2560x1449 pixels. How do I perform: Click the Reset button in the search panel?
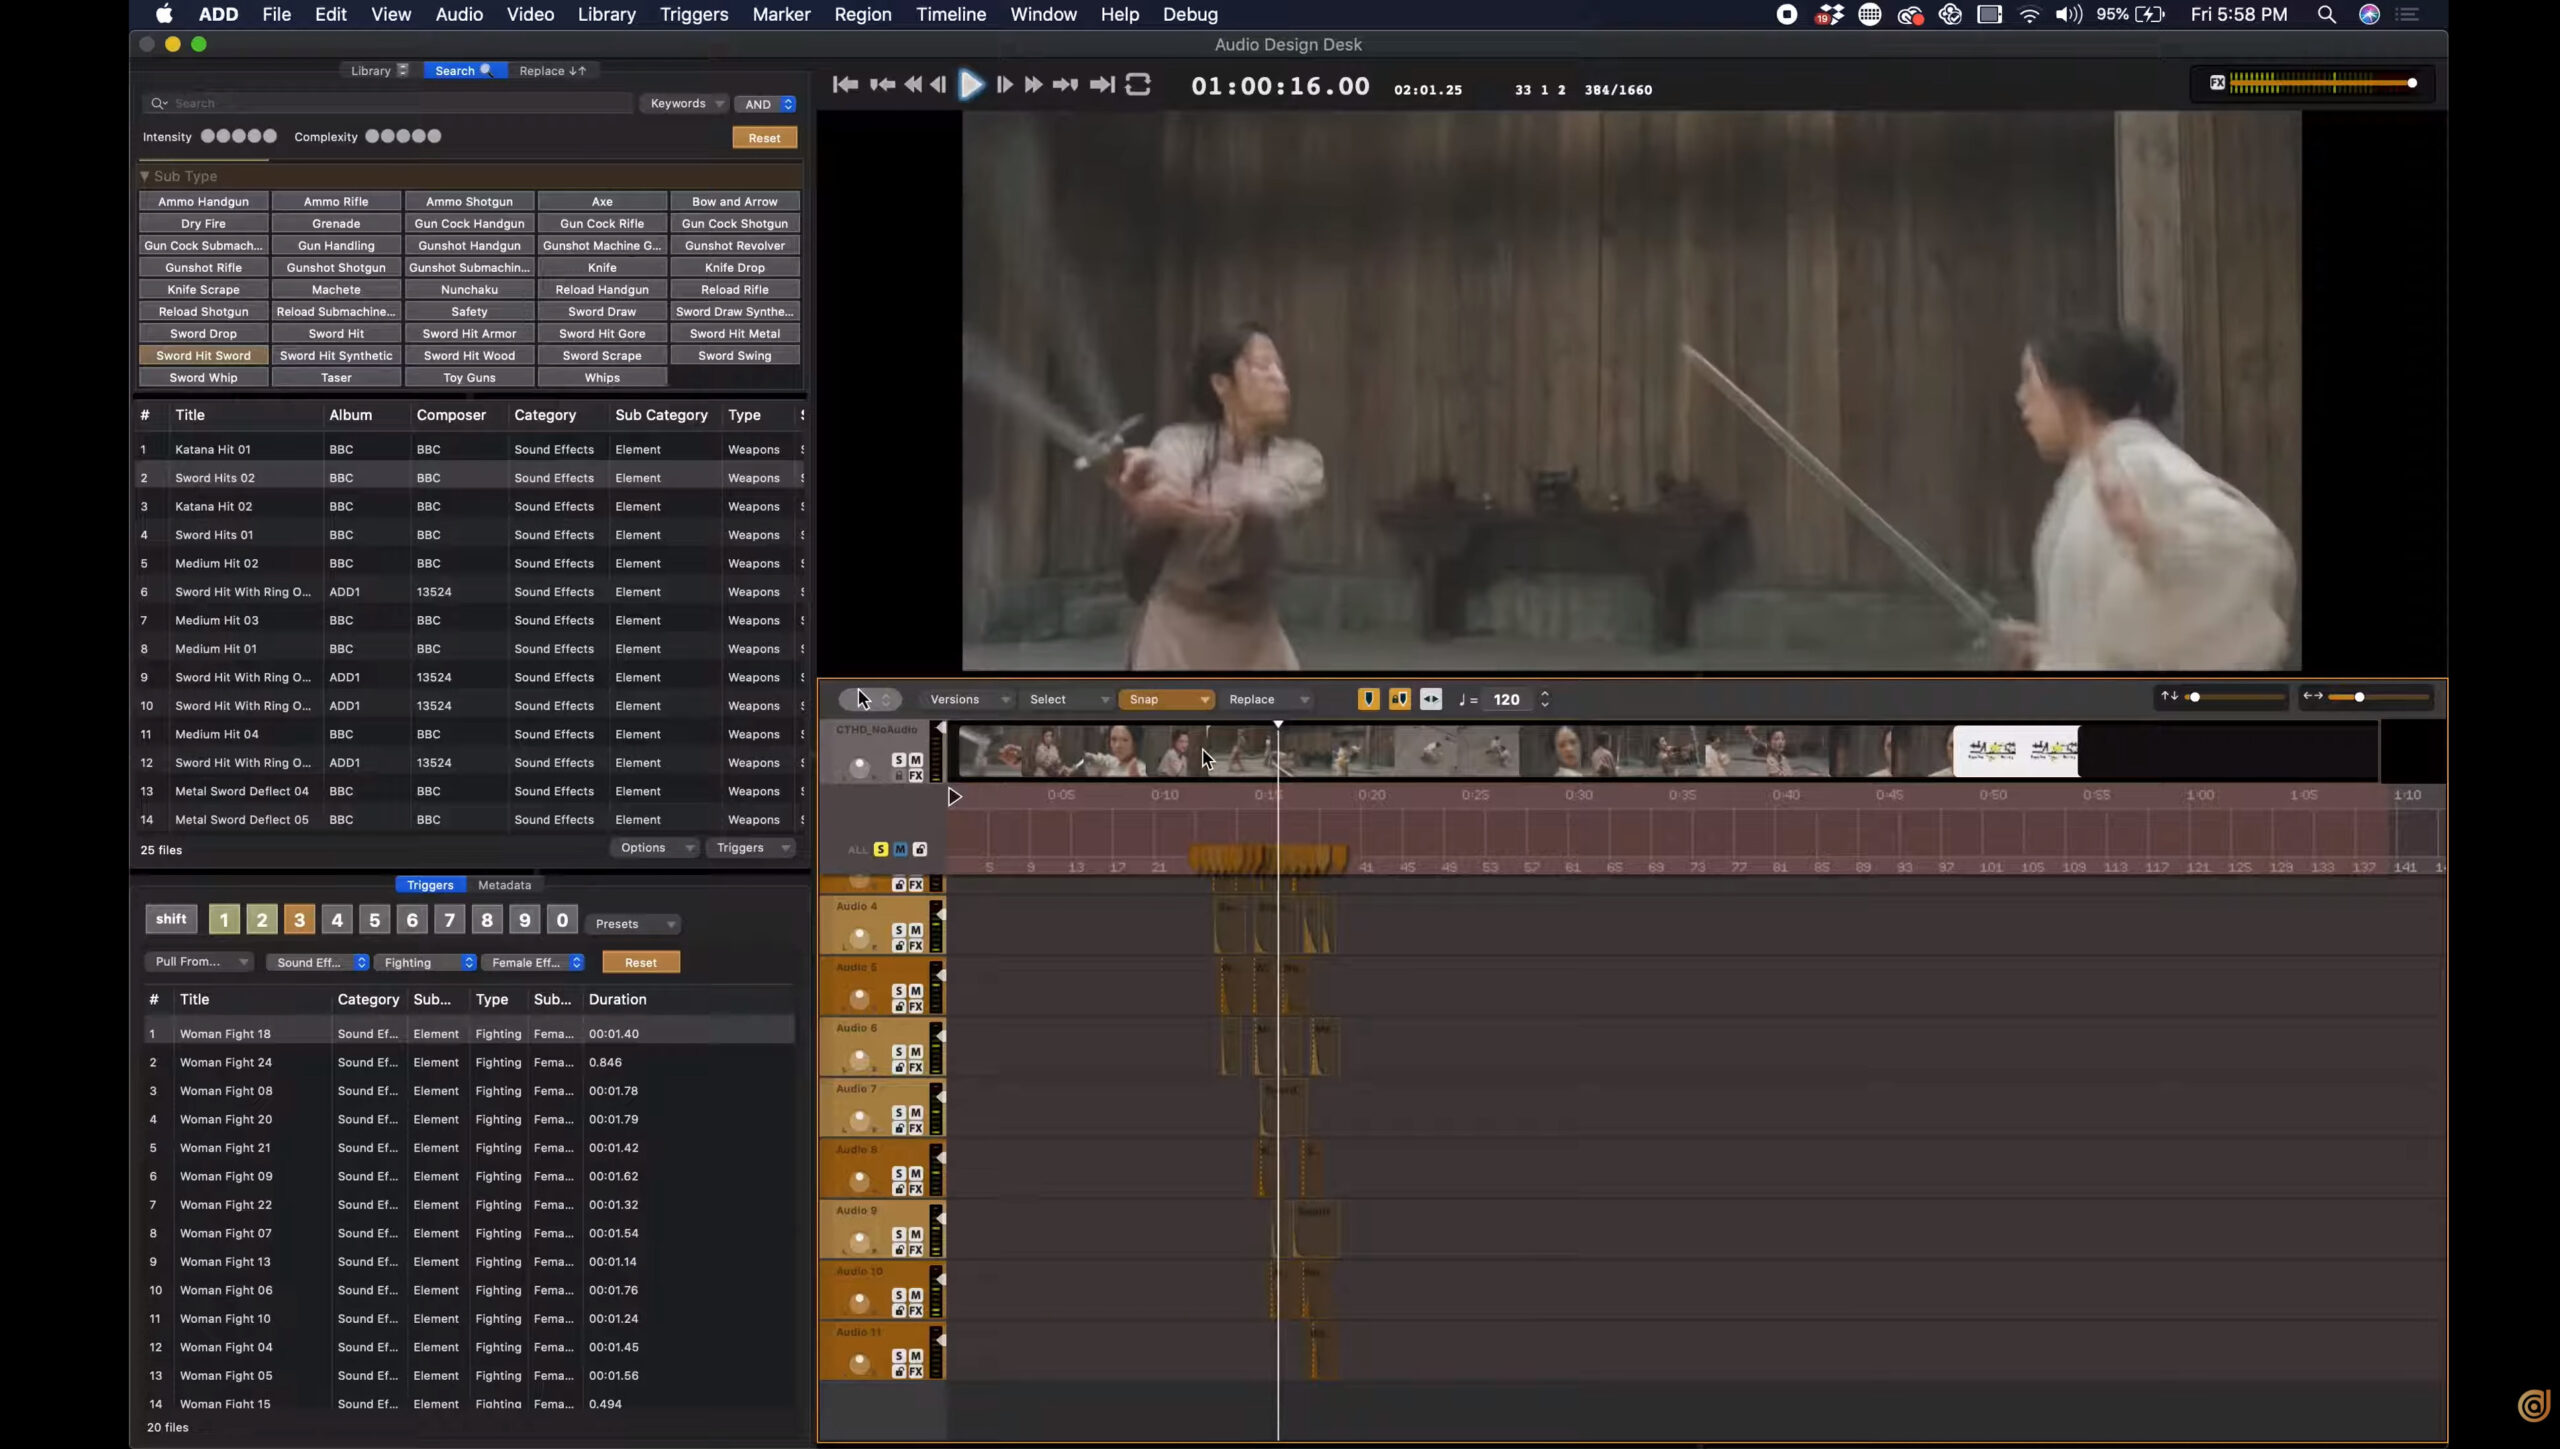coord(764,138)
